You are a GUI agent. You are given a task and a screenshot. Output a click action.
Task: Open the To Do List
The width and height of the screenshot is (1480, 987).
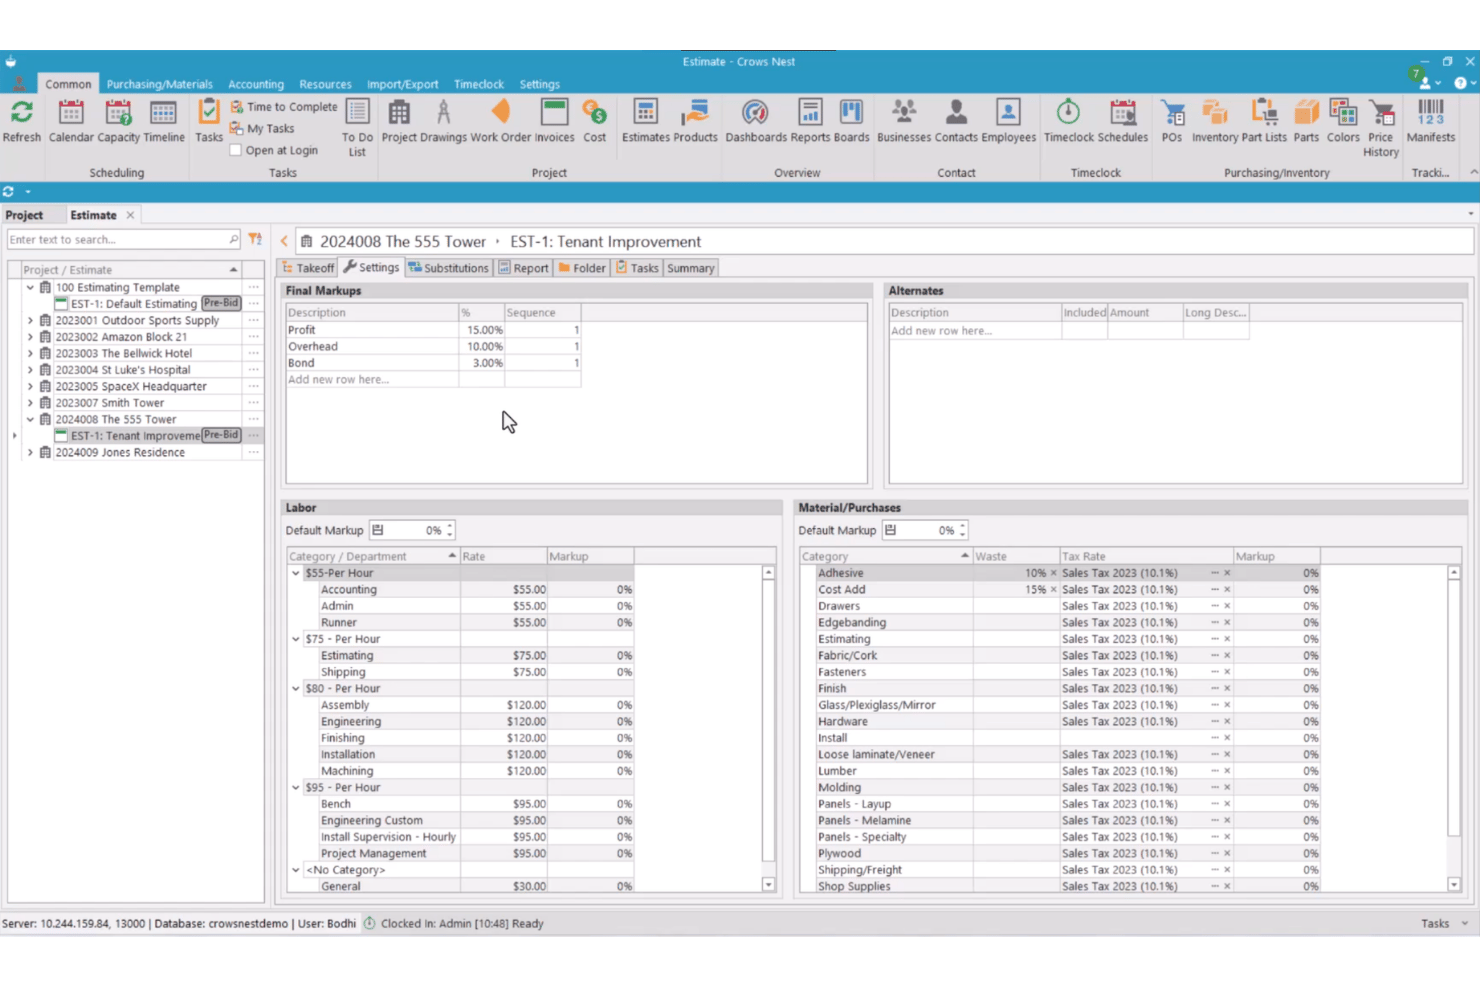[x=357, y=127]
